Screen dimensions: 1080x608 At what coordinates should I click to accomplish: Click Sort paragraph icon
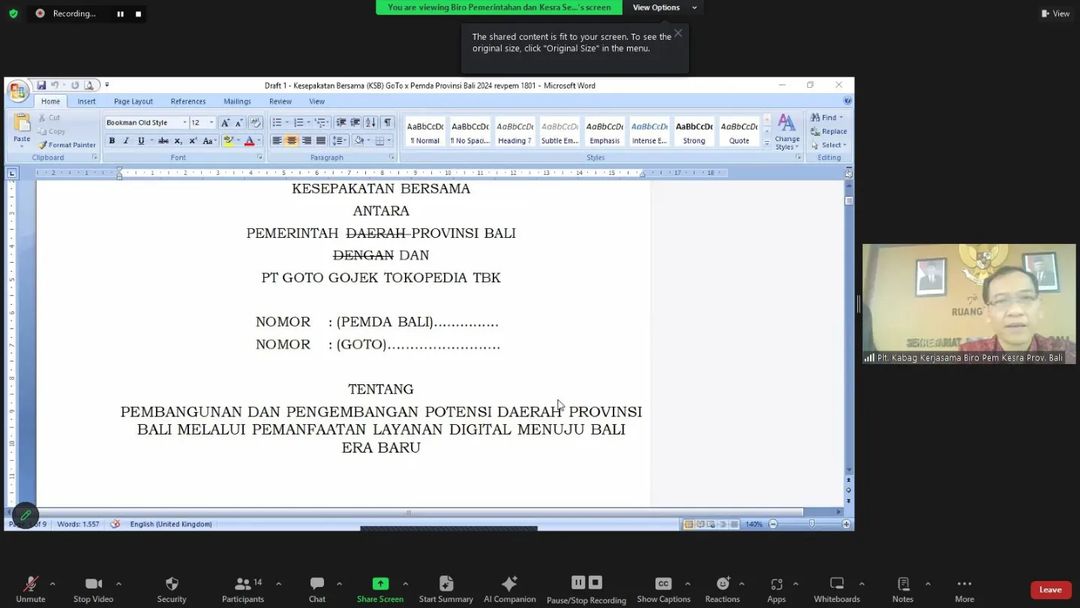(371, 123)
